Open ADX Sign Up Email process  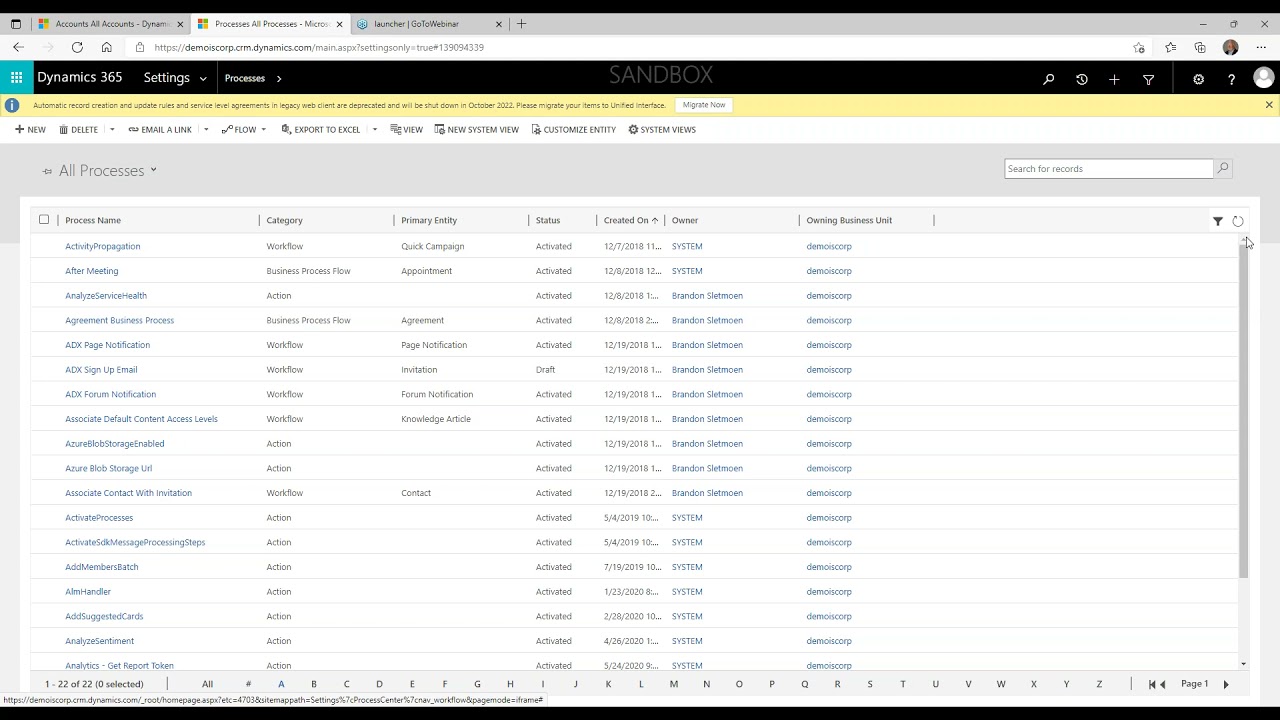[x=101, y=370]
